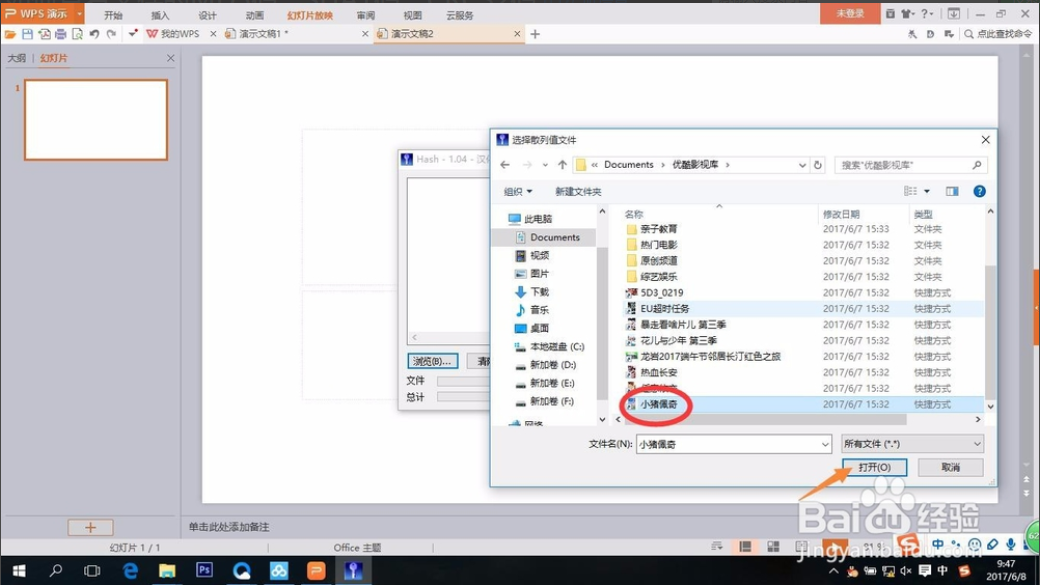Add a new slide with the plus button
The height and width of the screenshot is (585, 1040).
point(90,527)
